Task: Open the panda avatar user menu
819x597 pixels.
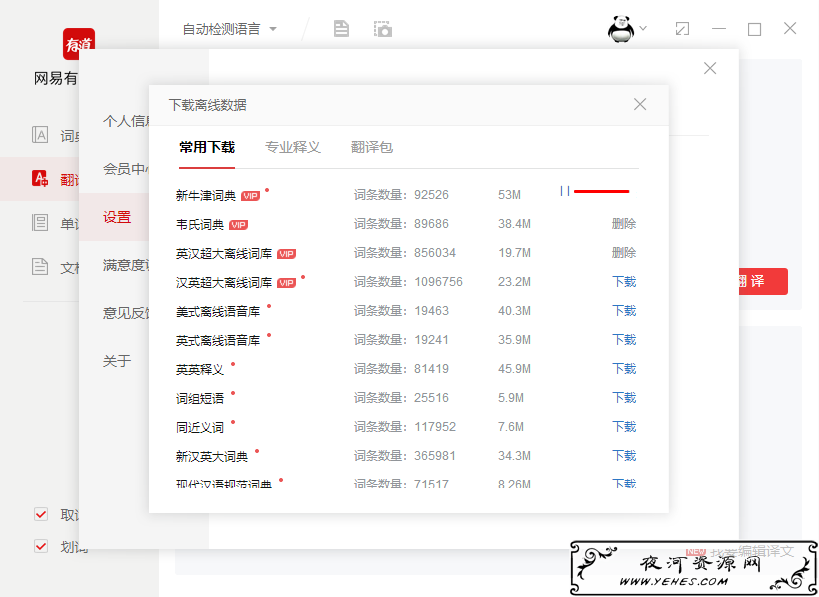Action: [621, 29]
